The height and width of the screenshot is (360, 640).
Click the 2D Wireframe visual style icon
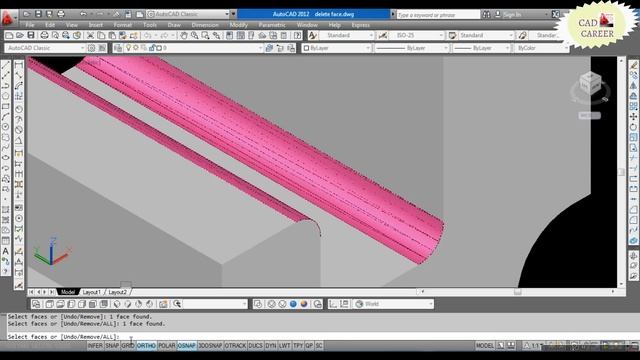[258, 304]
